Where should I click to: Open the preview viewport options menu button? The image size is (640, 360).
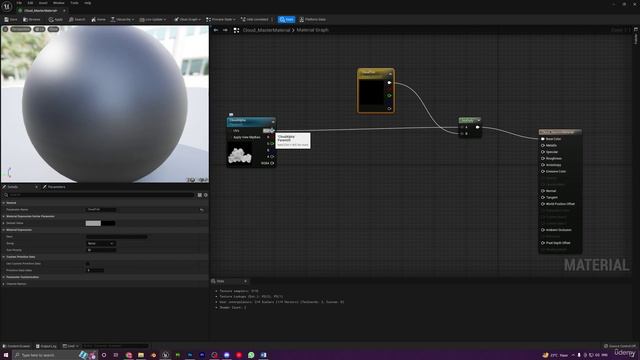tap(5, 29)
